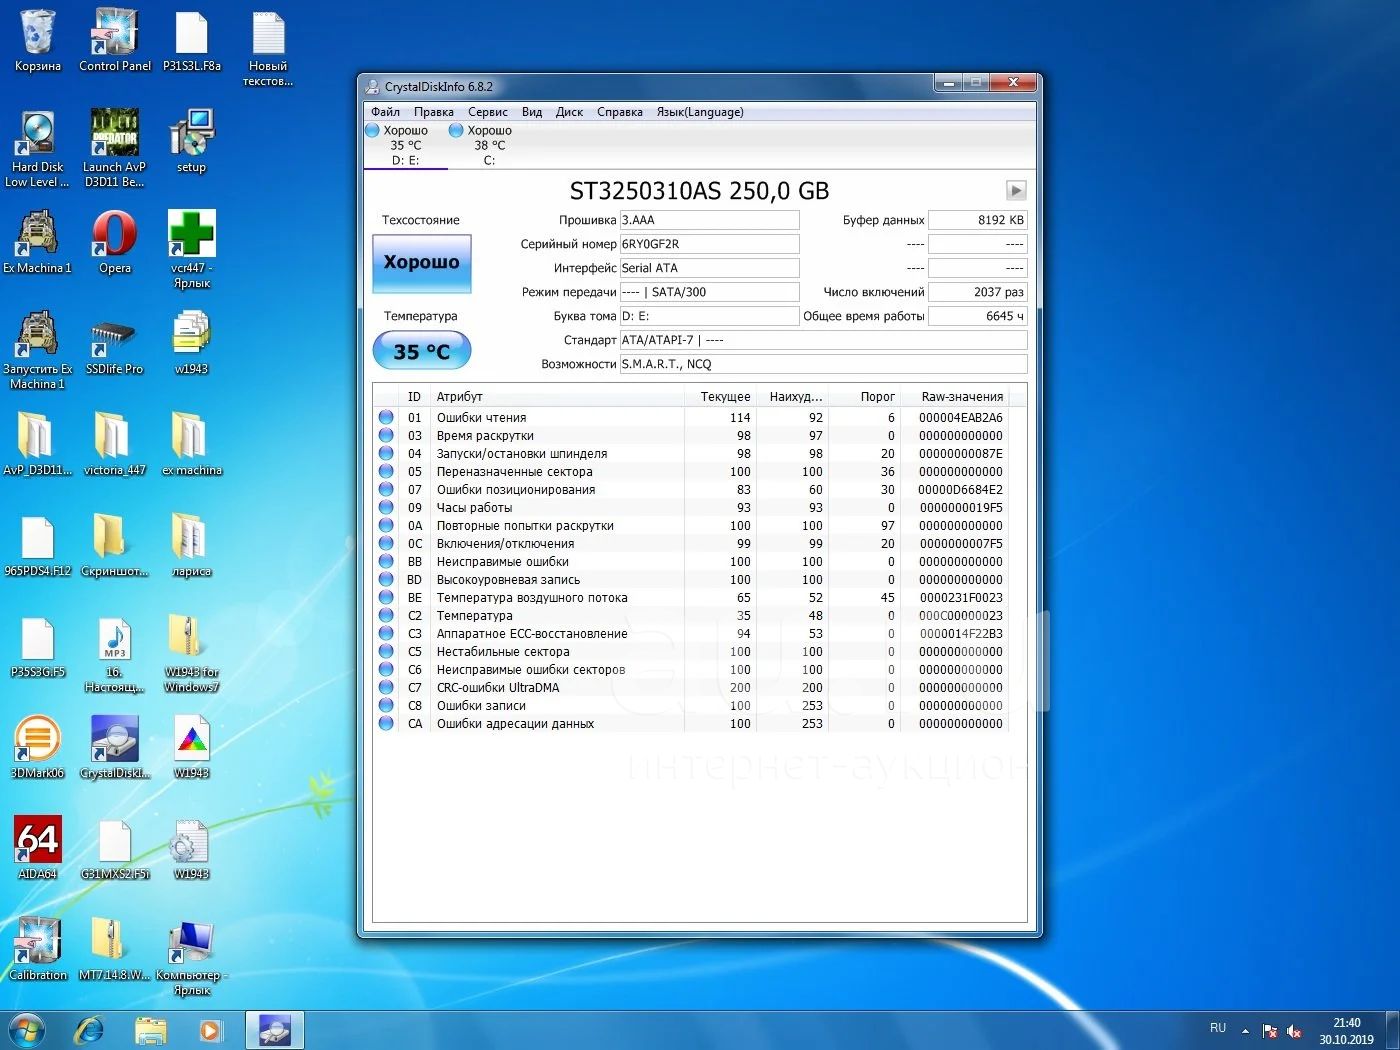Screen dimensions: 1400x1050
Task: Open the ex machina folder
Action: [x=191, y=444]
